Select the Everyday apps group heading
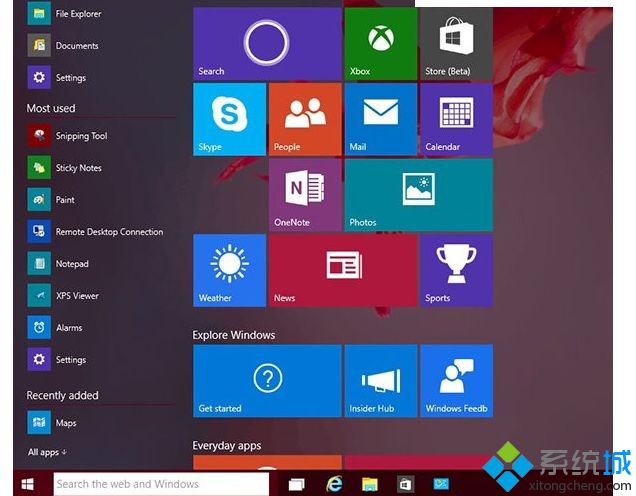The image size is (636, 496). pos(227,446)
